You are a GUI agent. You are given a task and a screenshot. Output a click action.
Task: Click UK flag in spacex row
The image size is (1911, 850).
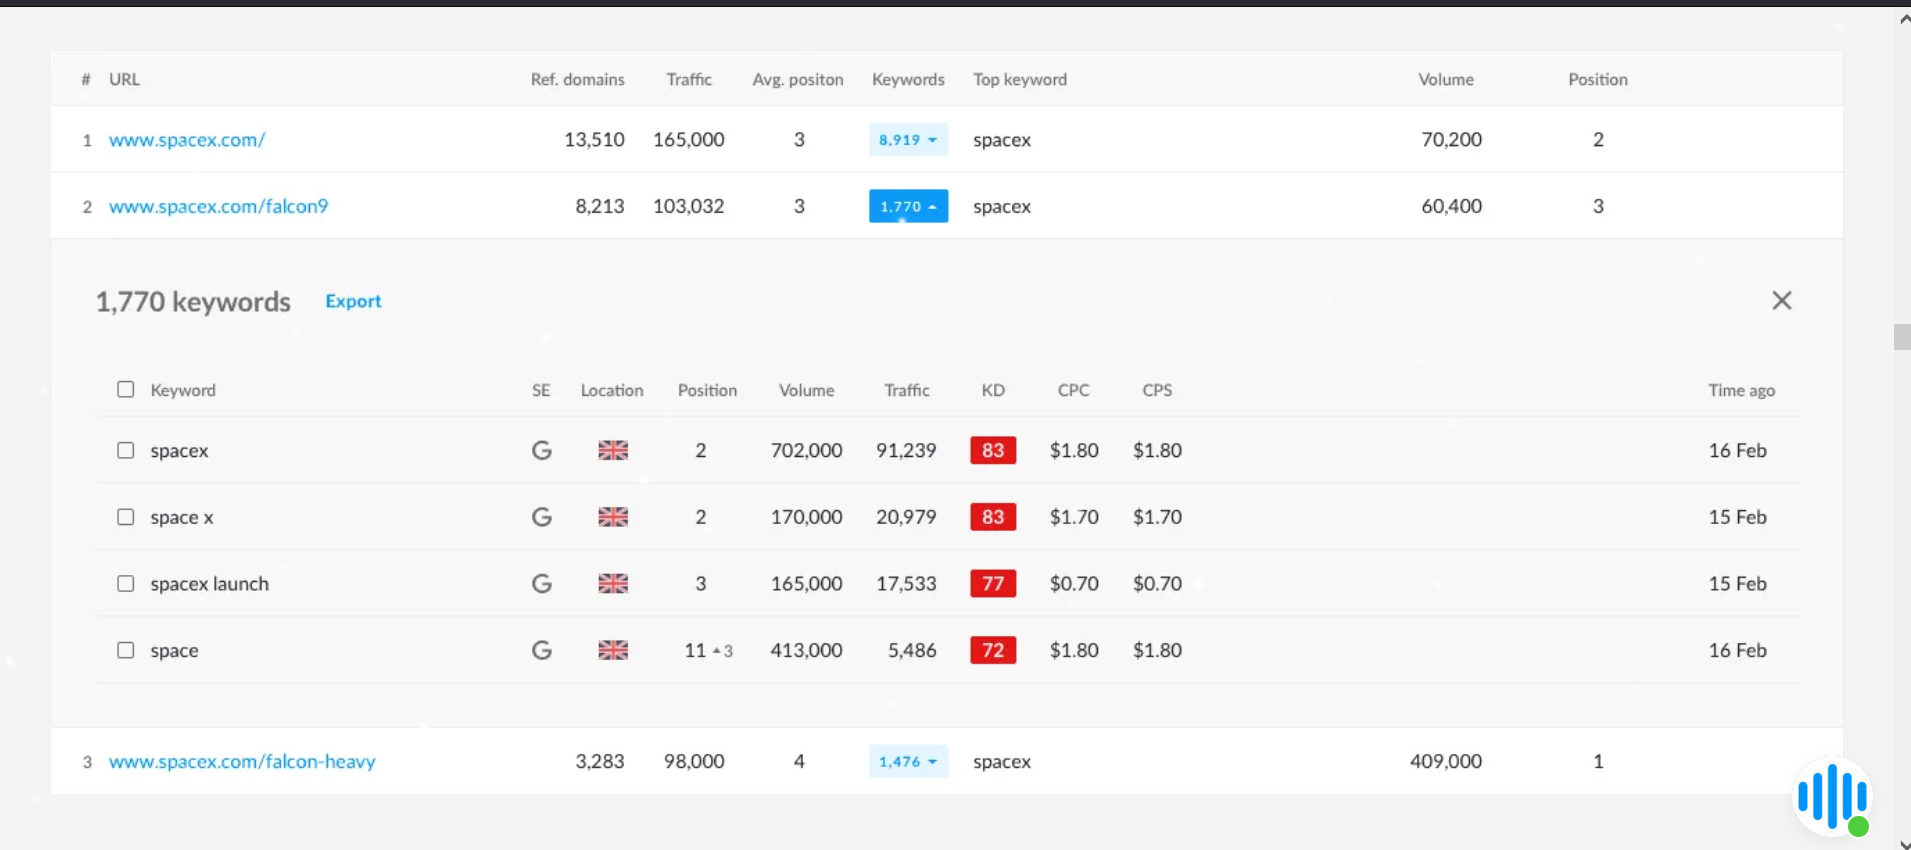[x=613, y=450]
